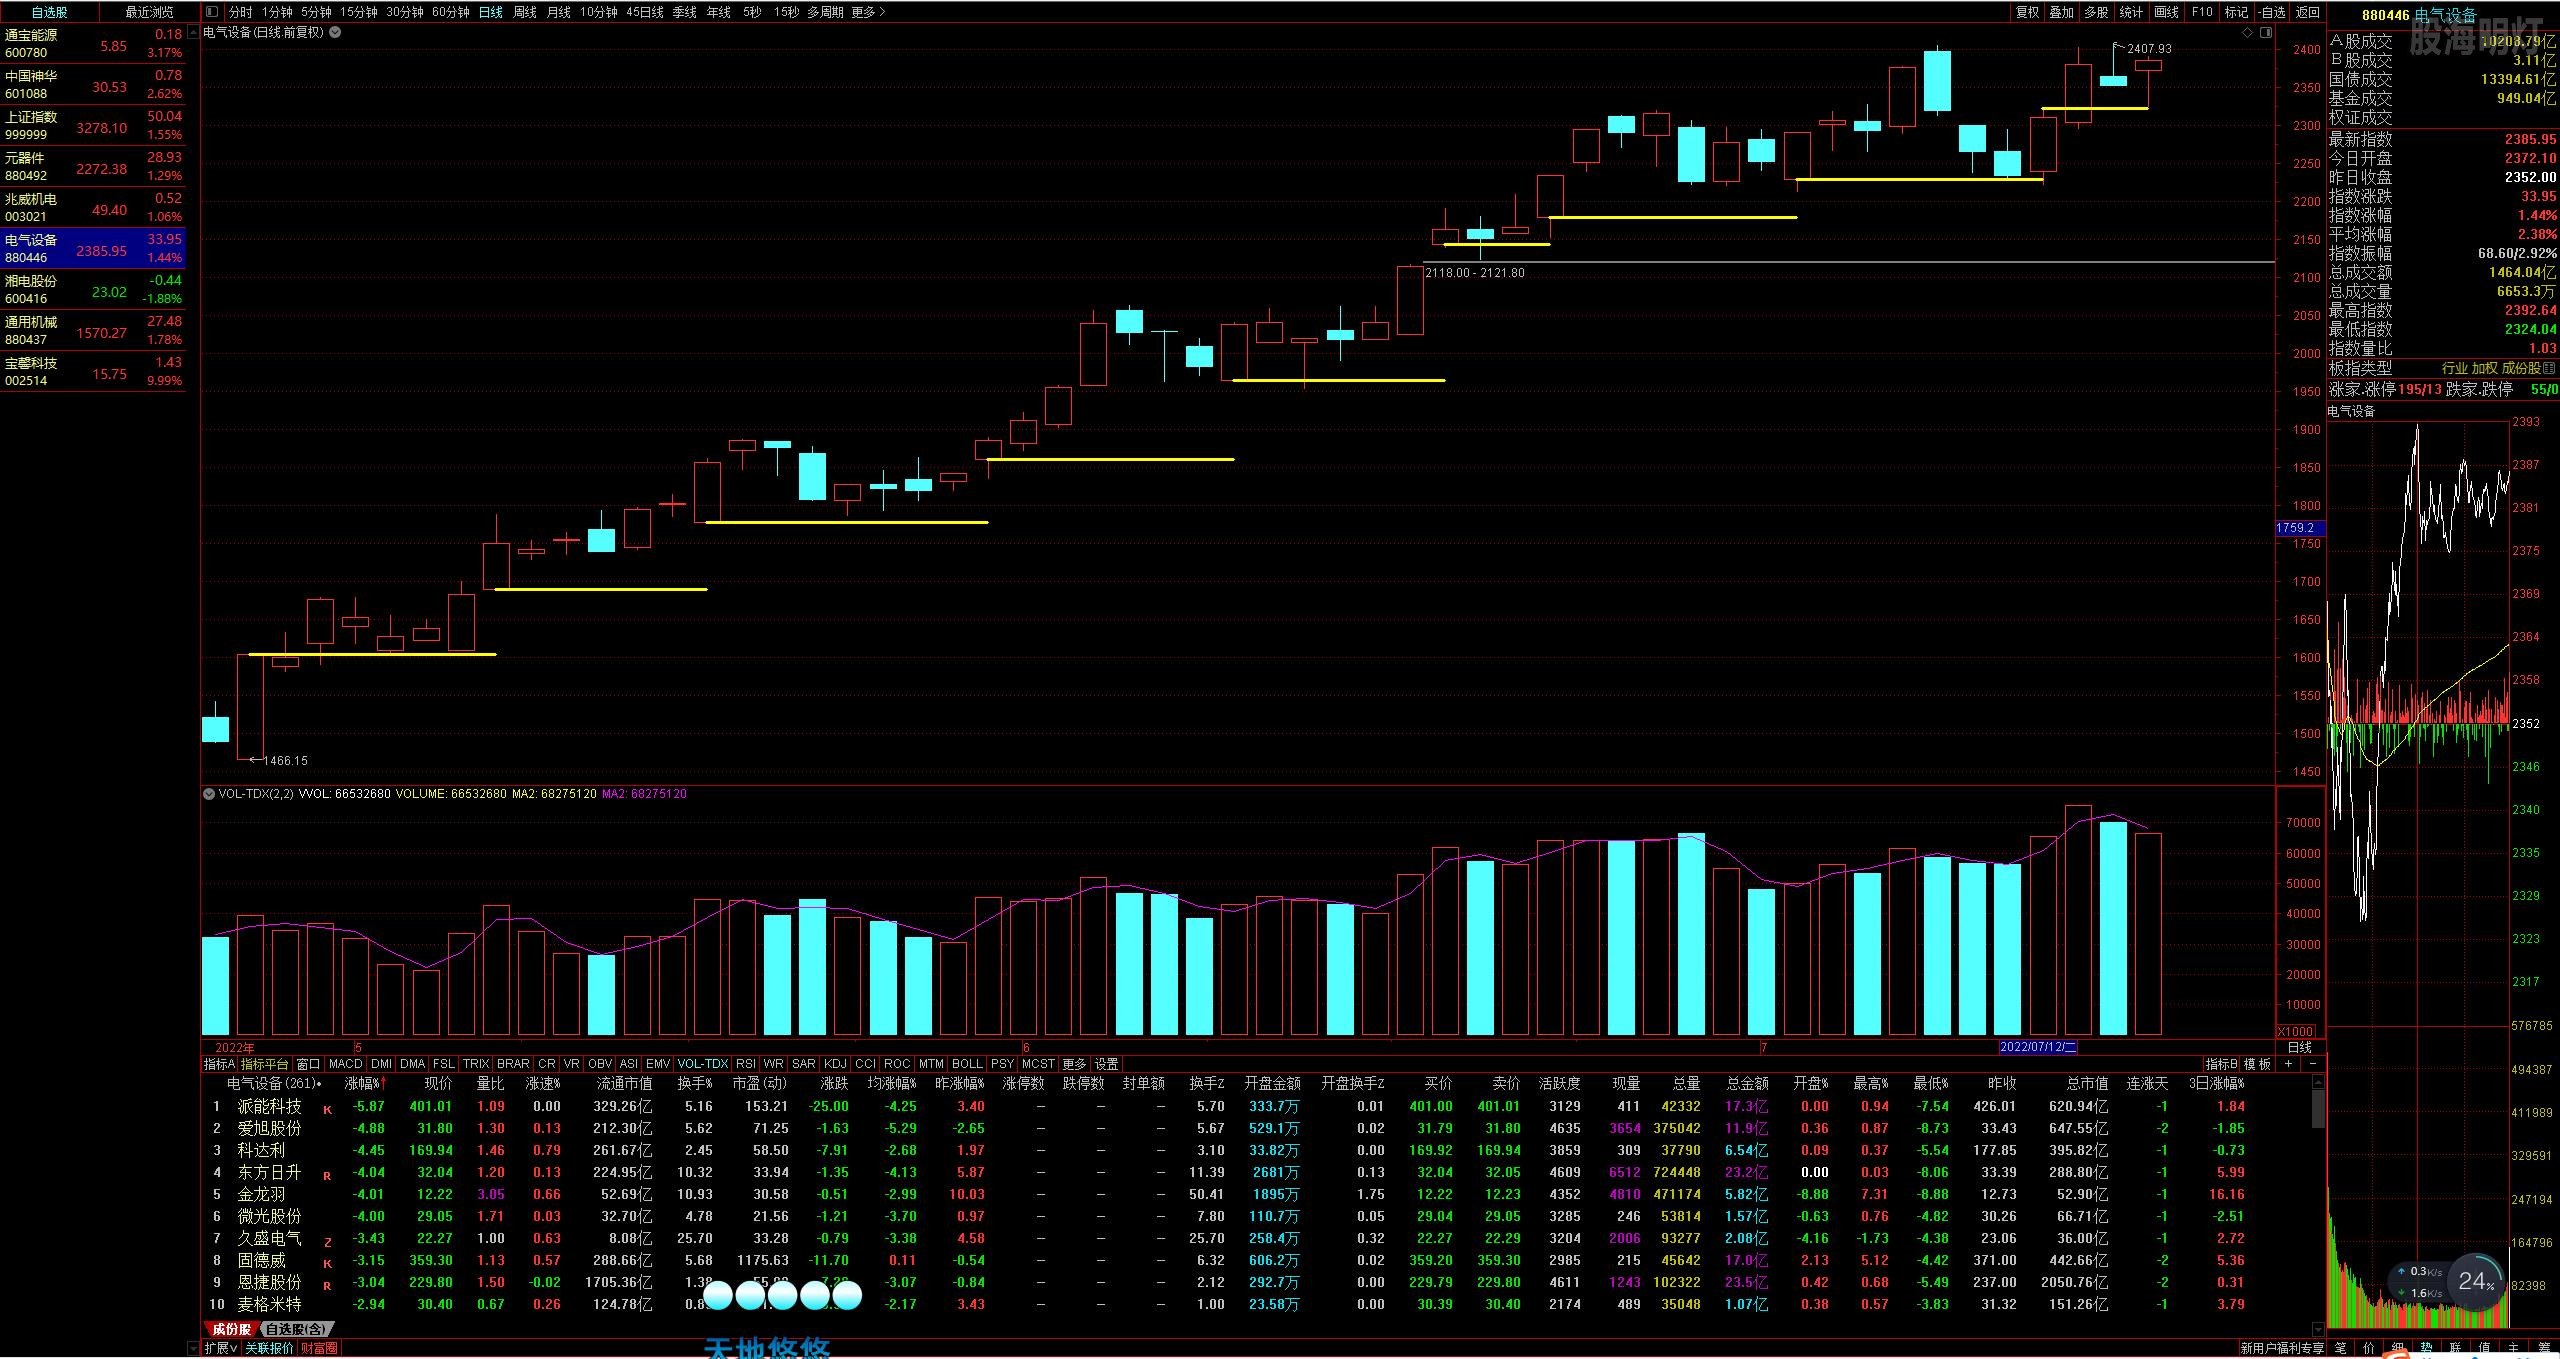Click the 日线 label at chart corner
Viewport: 2560px width, 1359px height.
[x=2300, y=1047]
